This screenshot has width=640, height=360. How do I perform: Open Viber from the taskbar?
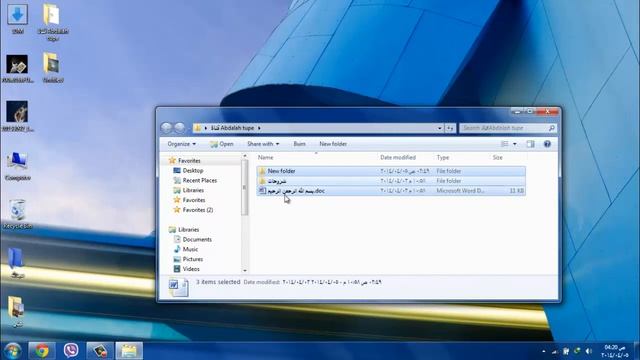(x=71, y=351)
